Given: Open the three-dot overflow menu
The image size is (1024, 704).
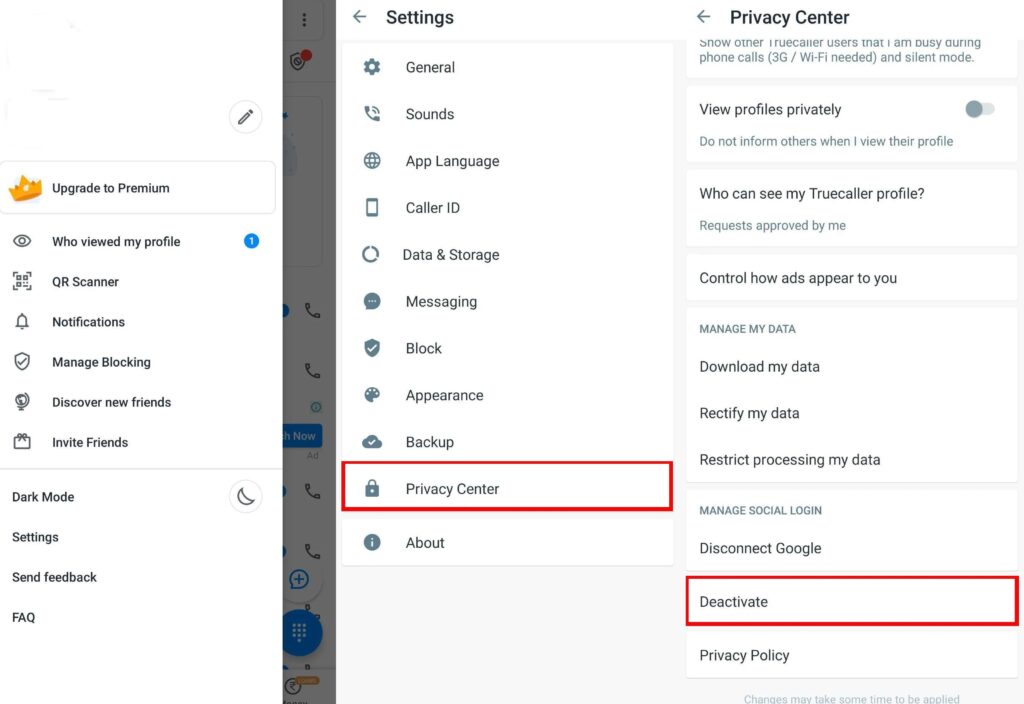Looking at the screenshot, I should 304,20.
